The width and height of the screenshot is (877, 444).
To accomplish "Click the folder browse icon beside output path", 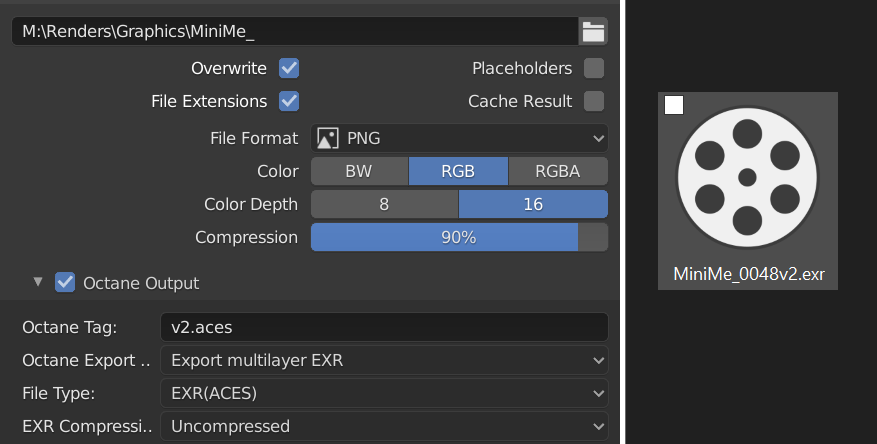I will (593, 31).
